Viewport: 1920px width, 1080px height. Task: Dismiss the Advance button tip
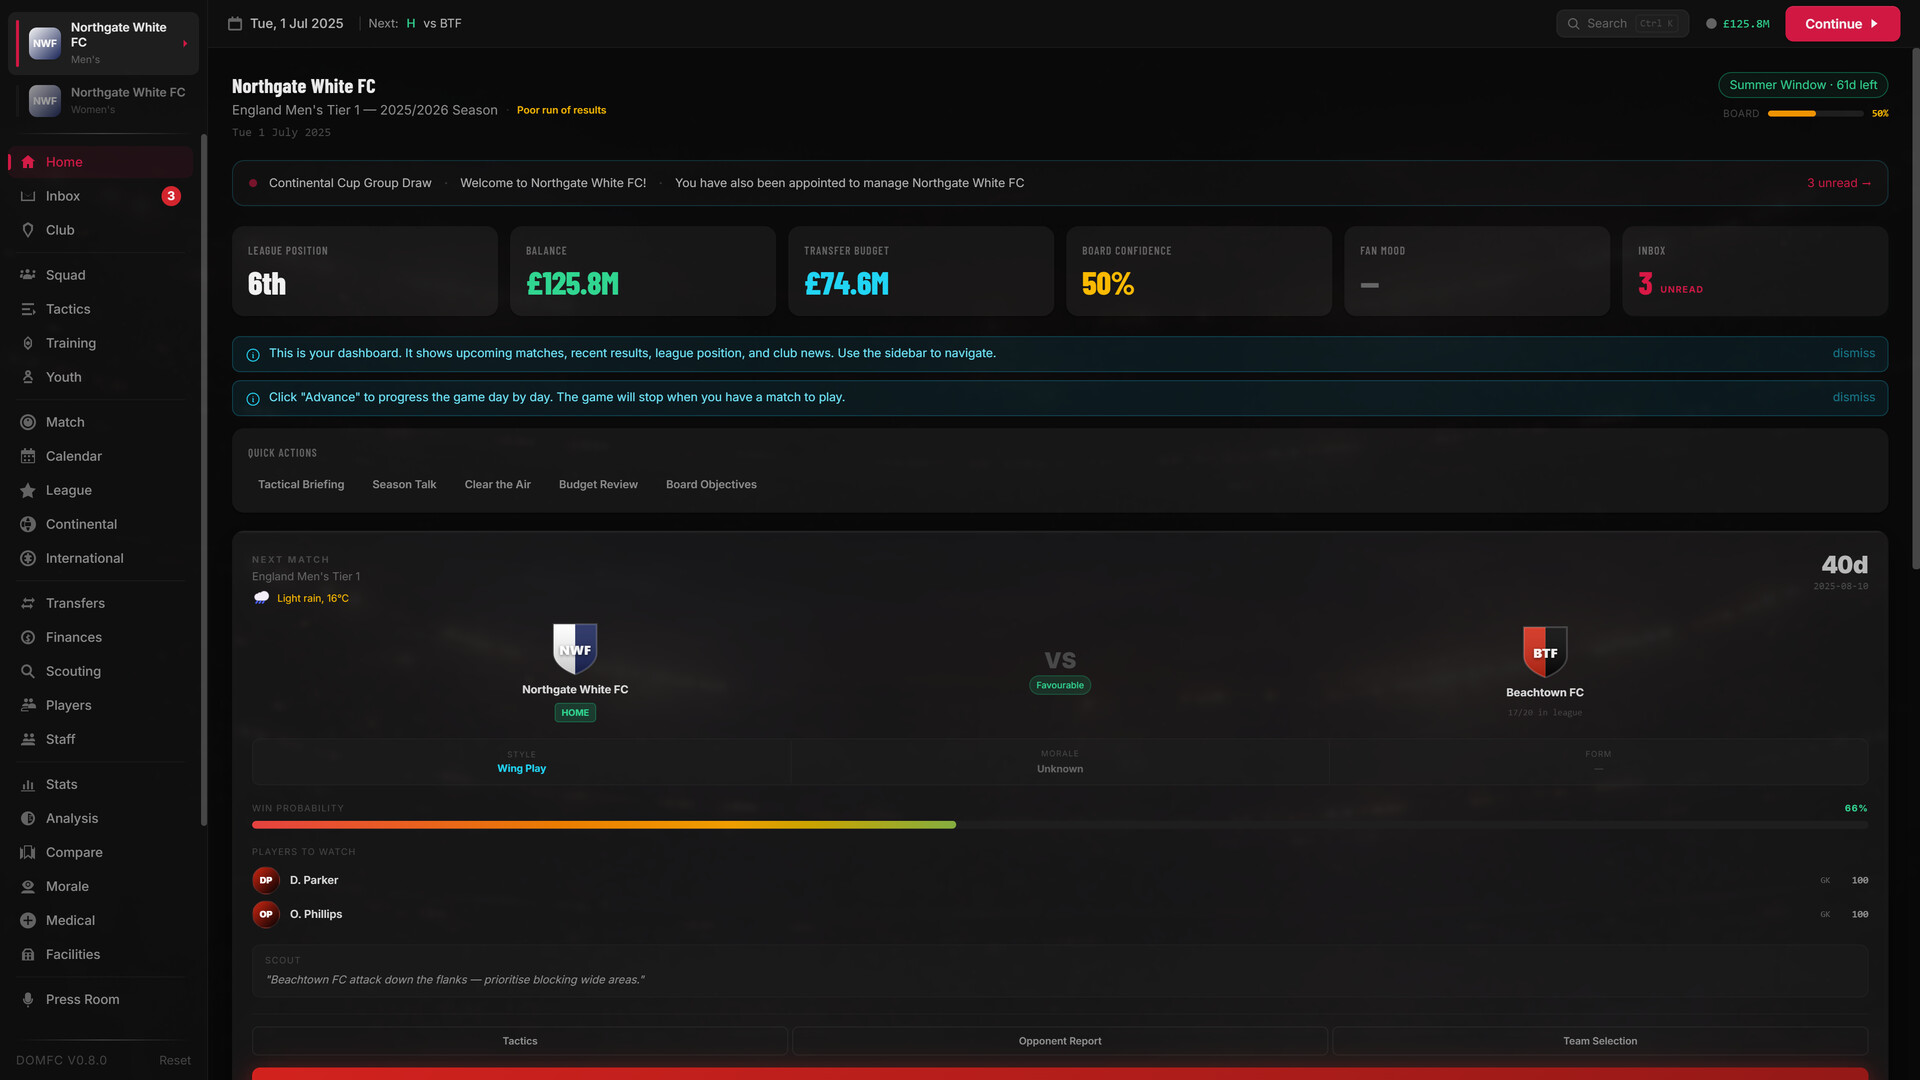pos(1853,397)
